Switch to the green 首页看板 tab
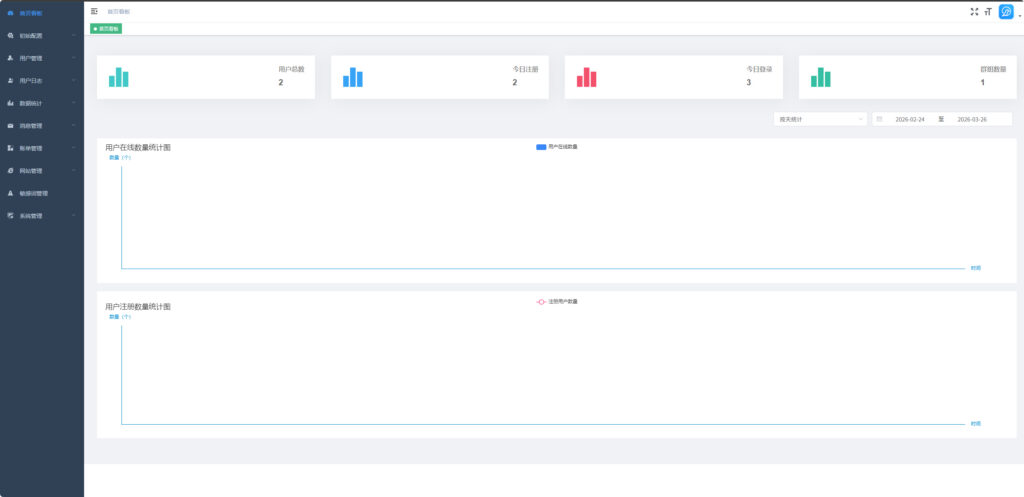 tap(106, 29)
